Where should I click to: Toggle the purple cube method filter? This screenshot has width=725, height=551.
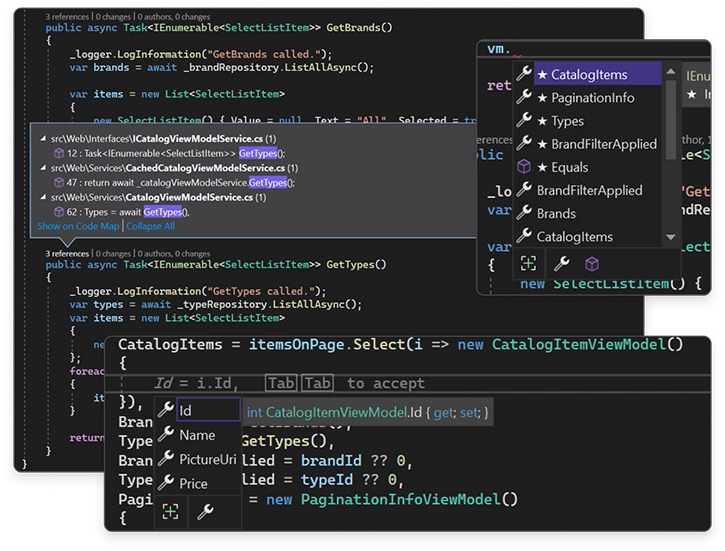pos(591,263)
